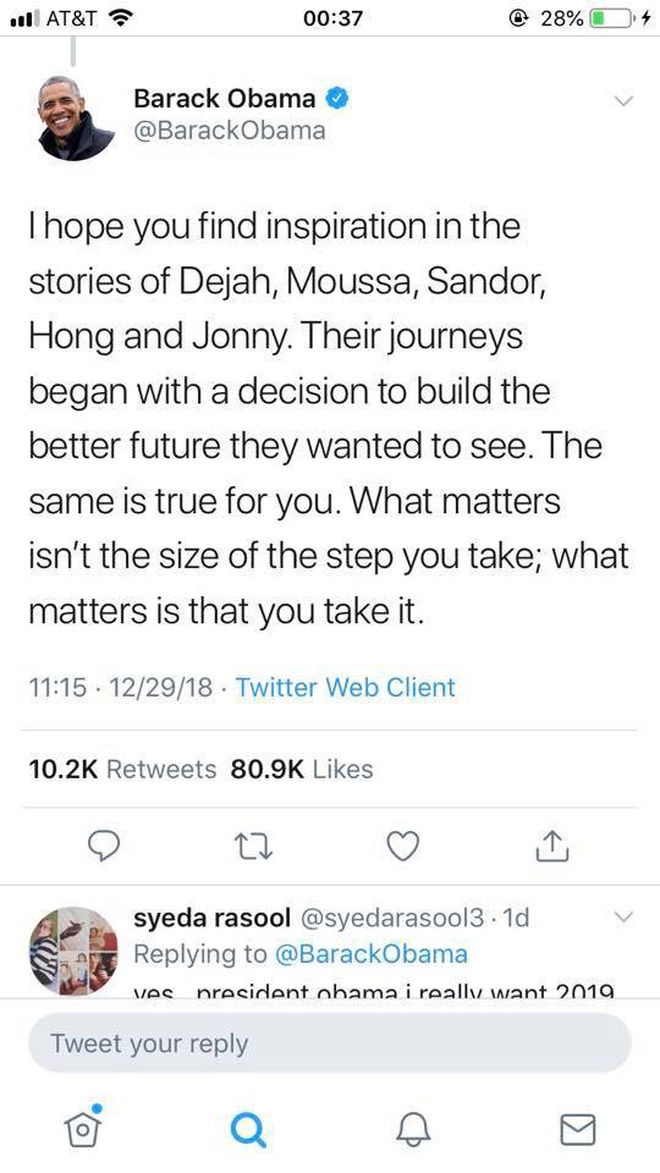View the 80.9K Likes list
Viewport: 660px width, 1173px height.
coord(302,769)
